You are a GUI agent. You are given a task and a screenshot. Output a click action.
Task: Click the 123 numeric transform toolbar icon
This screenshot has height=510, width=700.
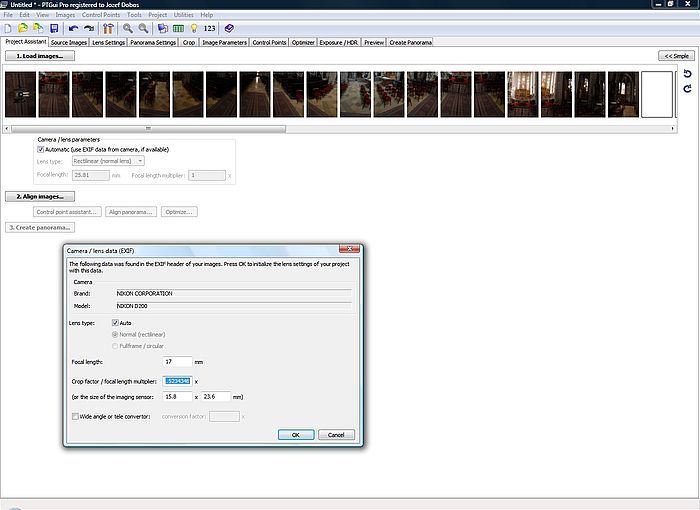click(210, 29)
